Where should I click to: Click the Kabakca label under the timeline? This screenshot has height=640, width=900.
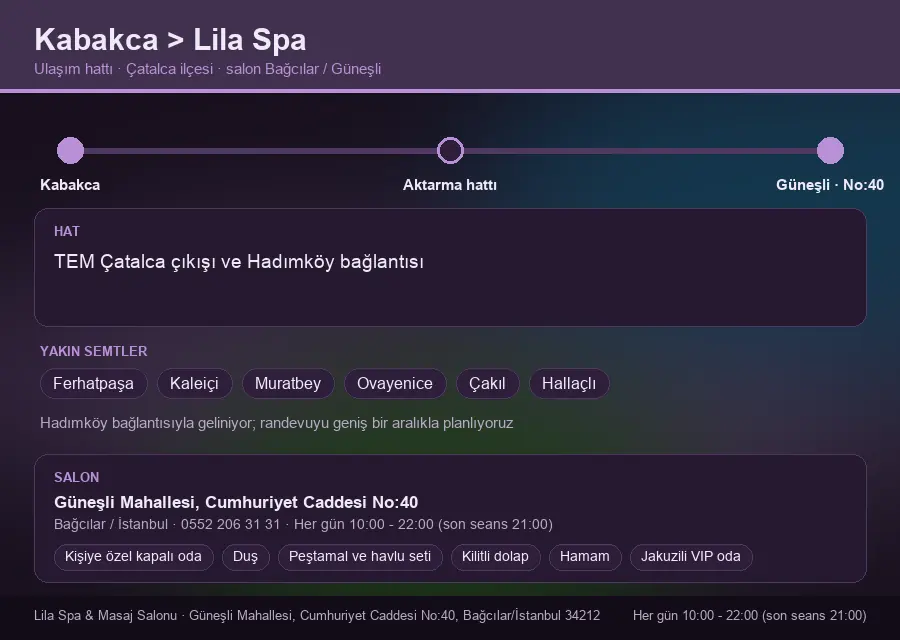pos(70,185)
